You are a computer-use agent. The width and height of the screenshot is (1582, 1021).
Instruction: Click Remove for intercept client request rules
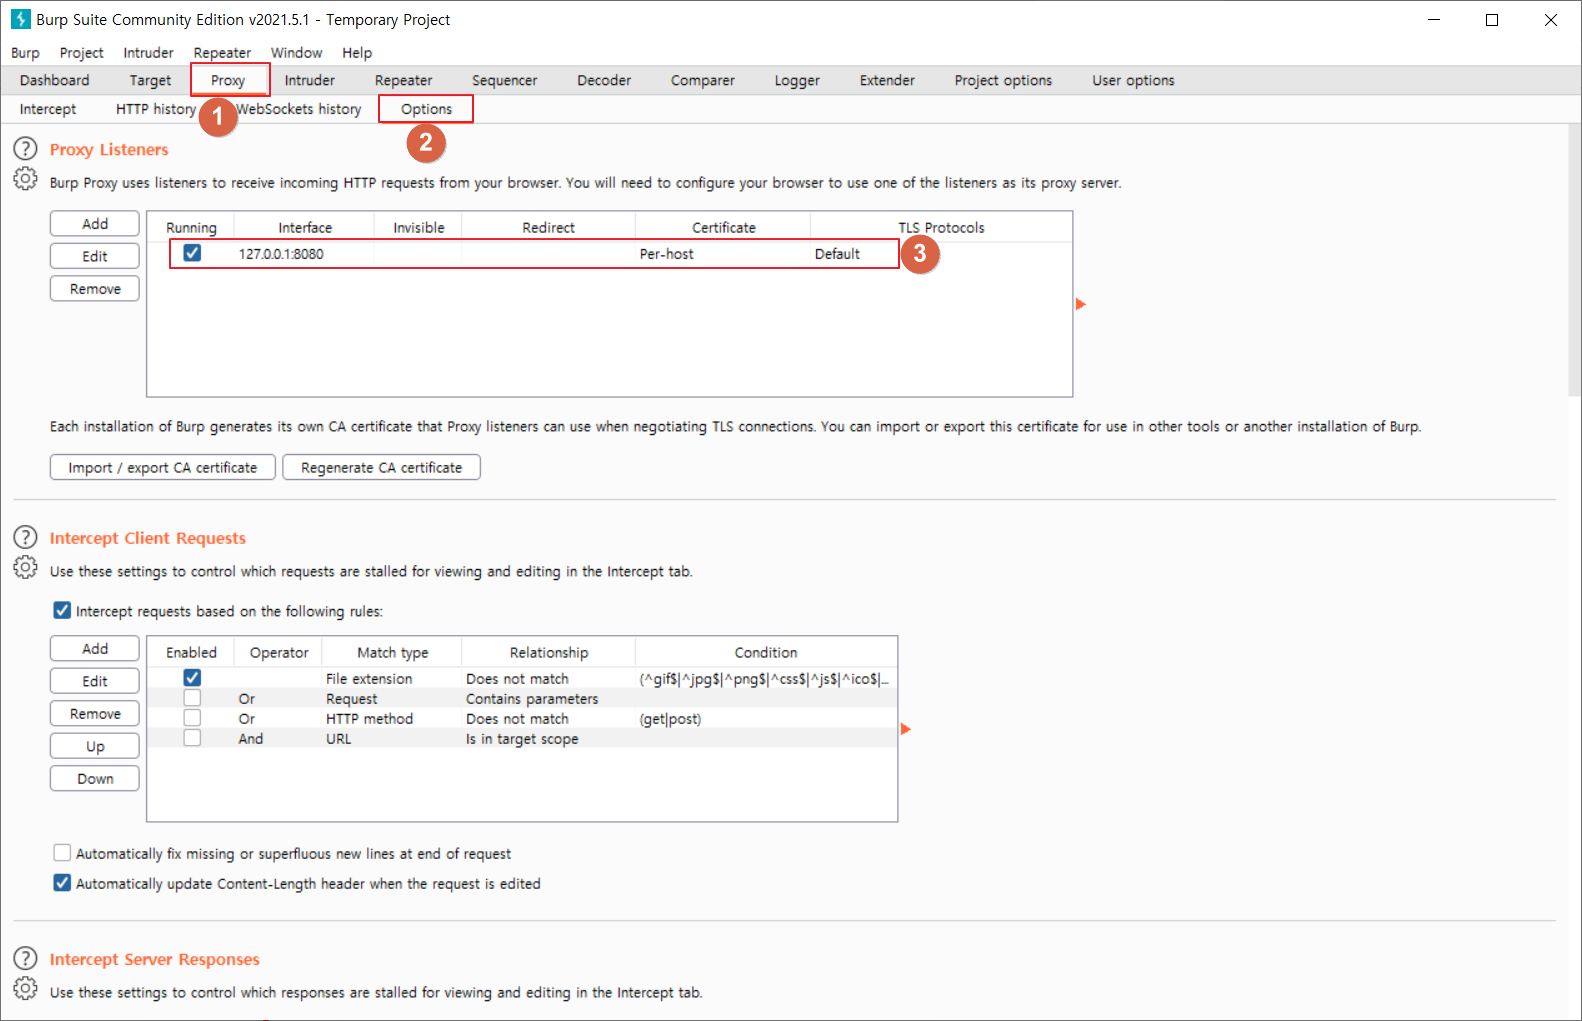point(95,714)
